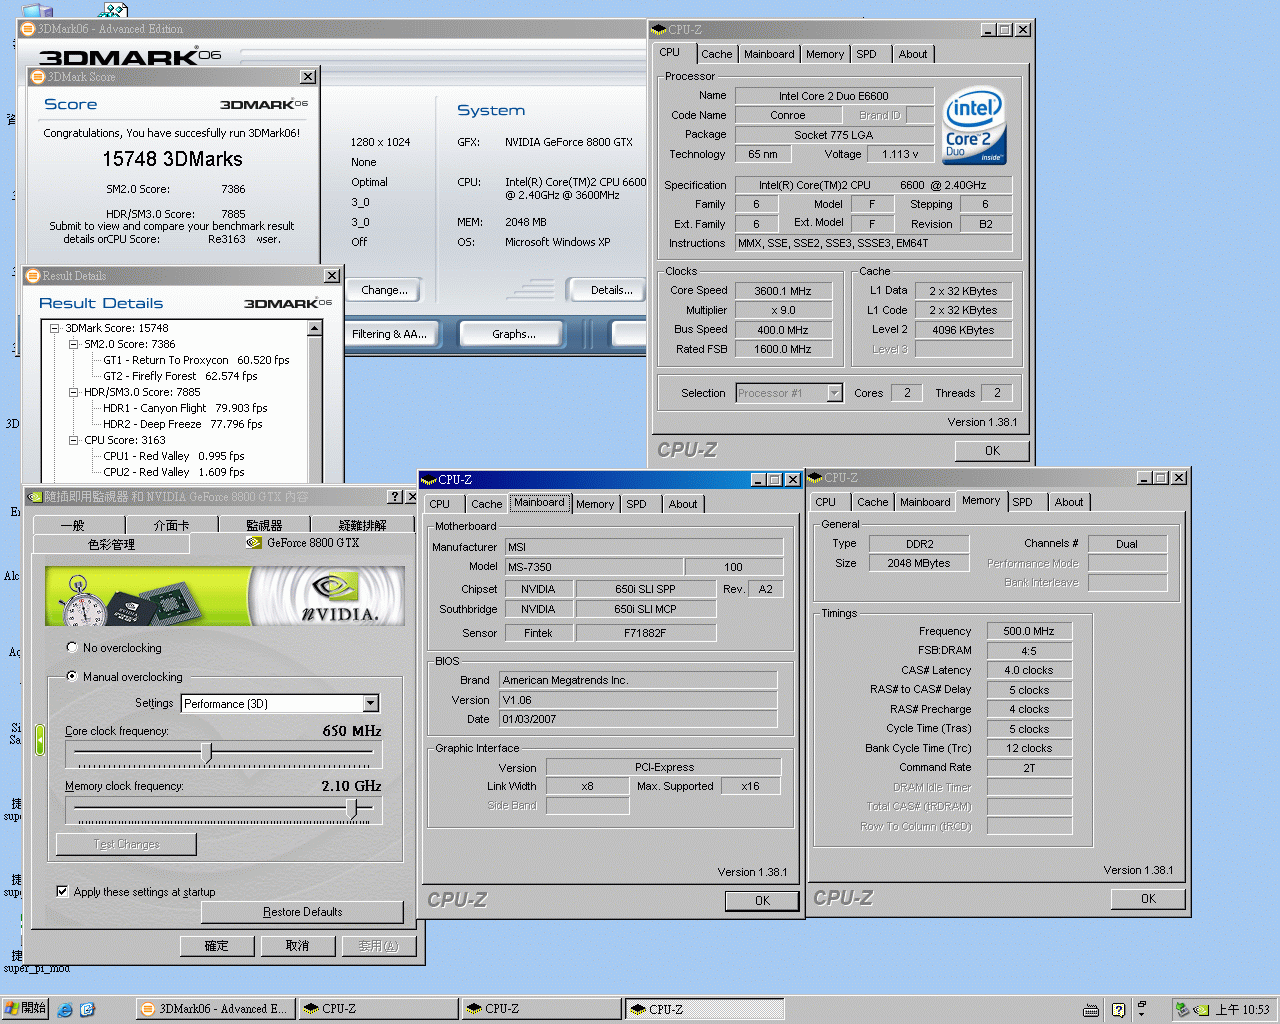Click the question mark help button in NVIDIA dialog
This screenshot has width=1280, height=1024.
click(x=395, y=497)
